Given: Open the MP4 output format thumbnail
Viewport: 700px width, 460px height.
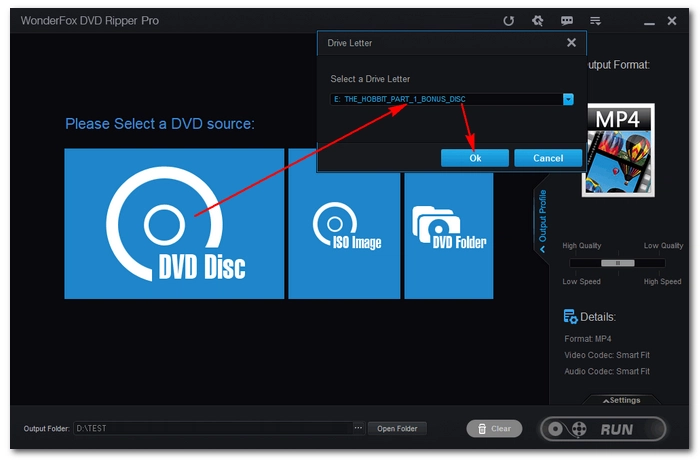Looking at the screenshot, I should (x=618, y=150).
